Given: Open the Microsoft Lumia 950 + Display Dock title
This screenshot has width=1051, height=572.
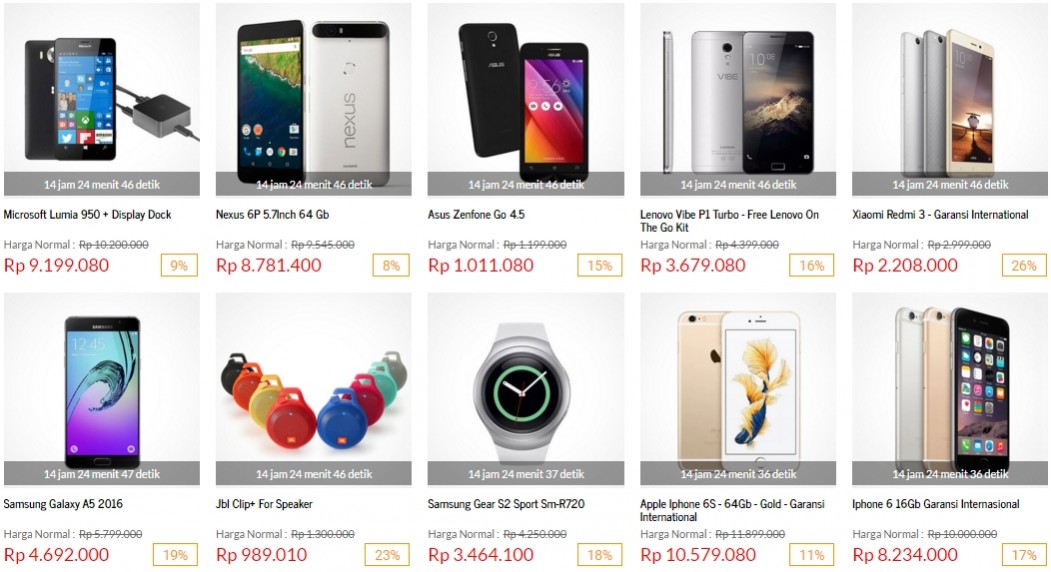Looking at the screenshot, I should point(87,215).
